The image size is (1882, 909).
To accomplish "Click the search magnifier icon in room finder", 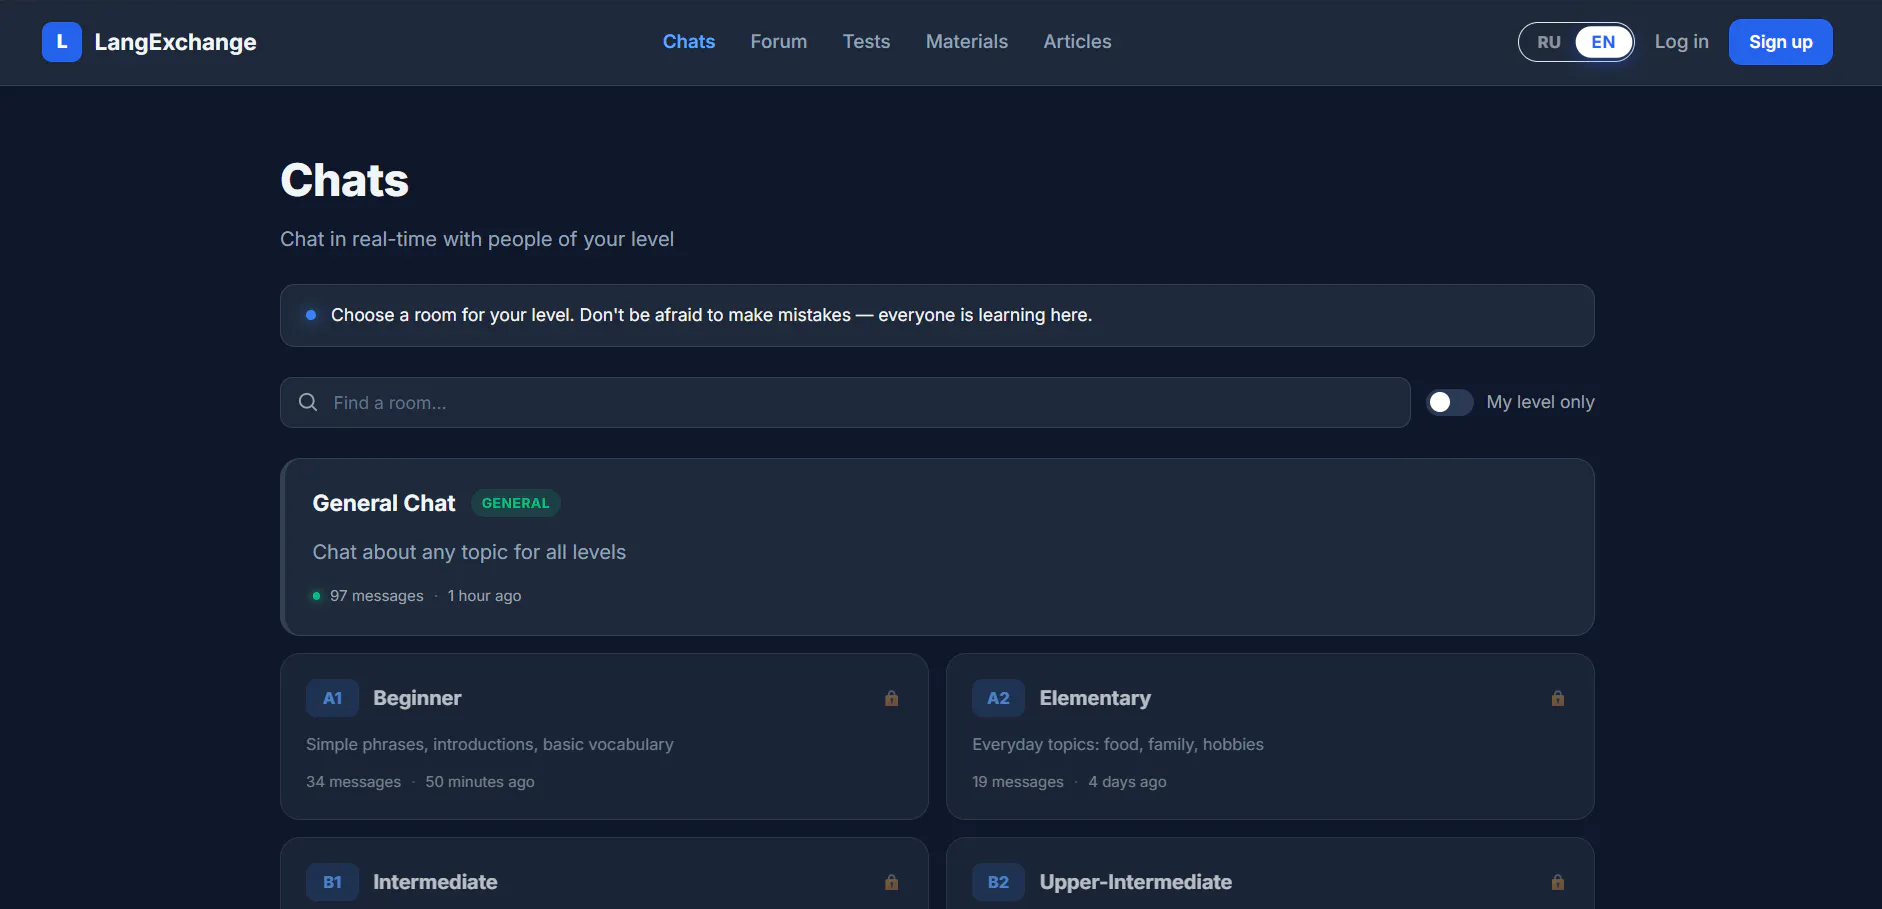I will tap(308, 402).
